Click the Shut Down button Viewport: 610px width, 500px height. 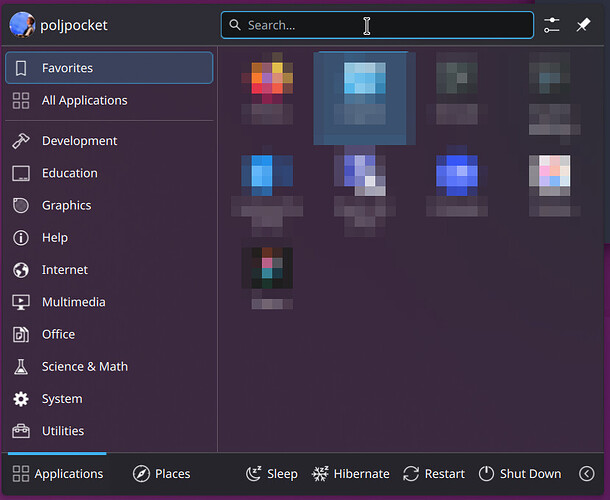click(520, 474)
